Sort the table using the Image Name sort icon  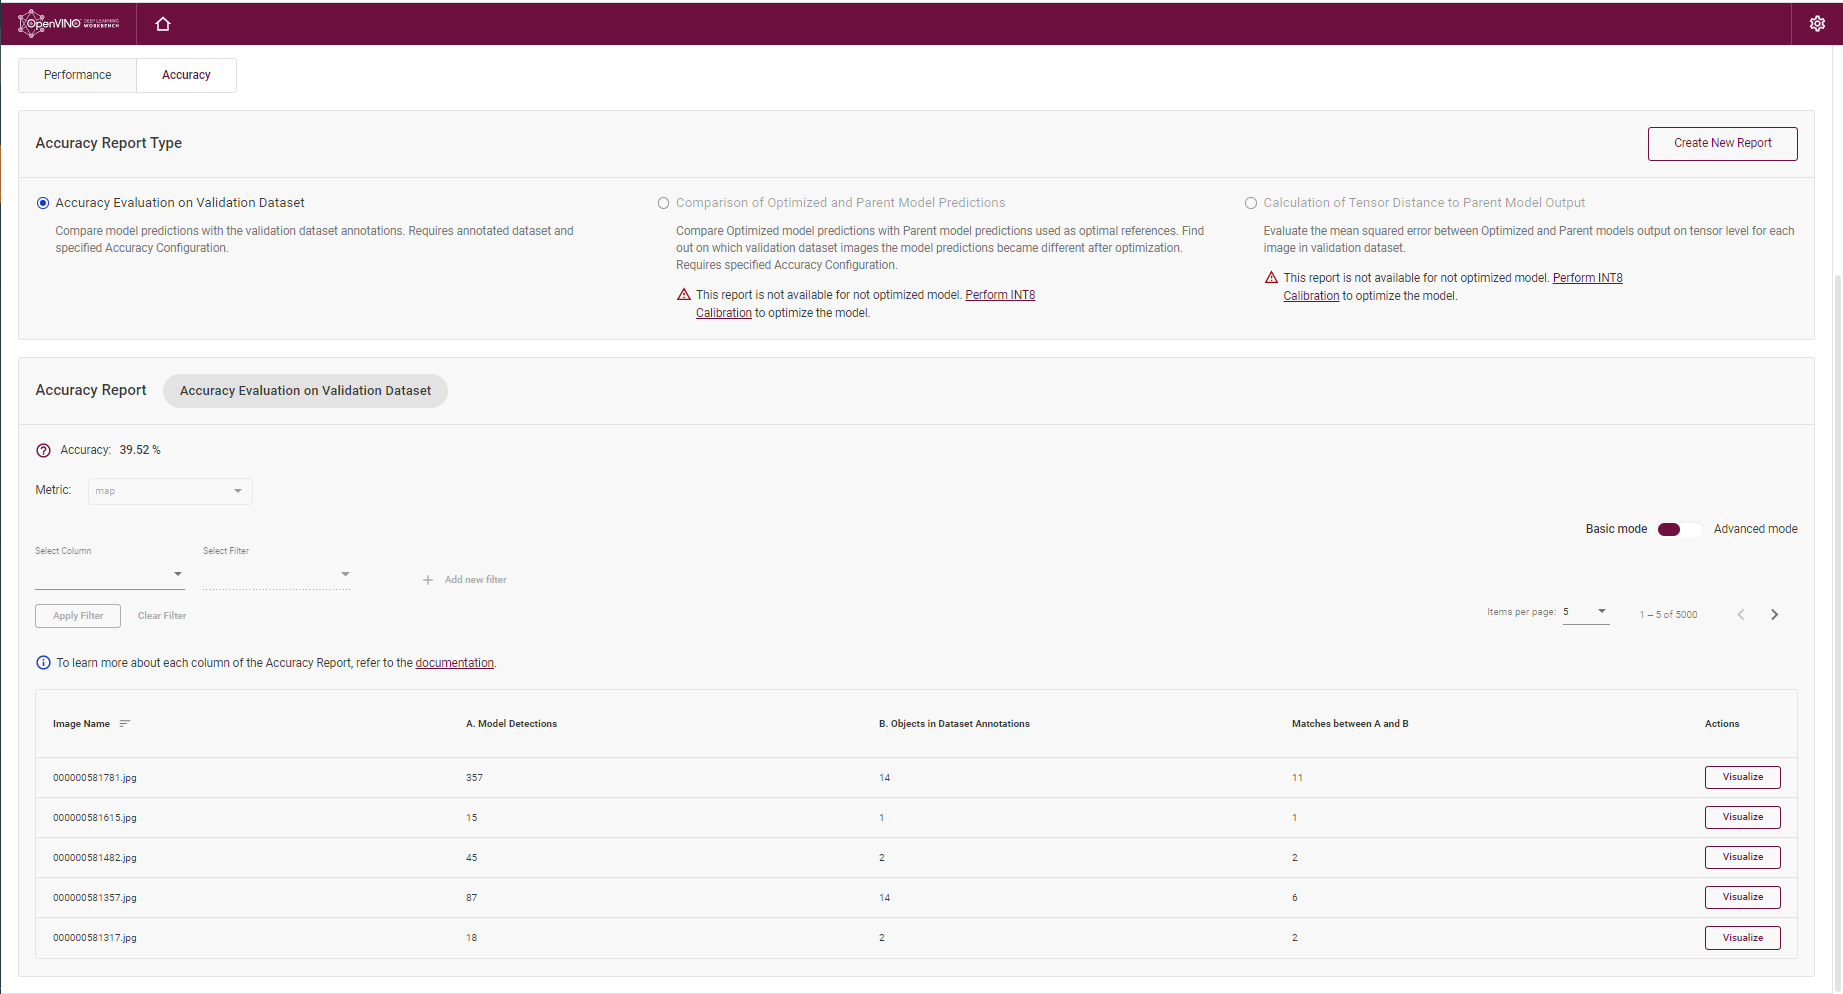click(124, 723)
